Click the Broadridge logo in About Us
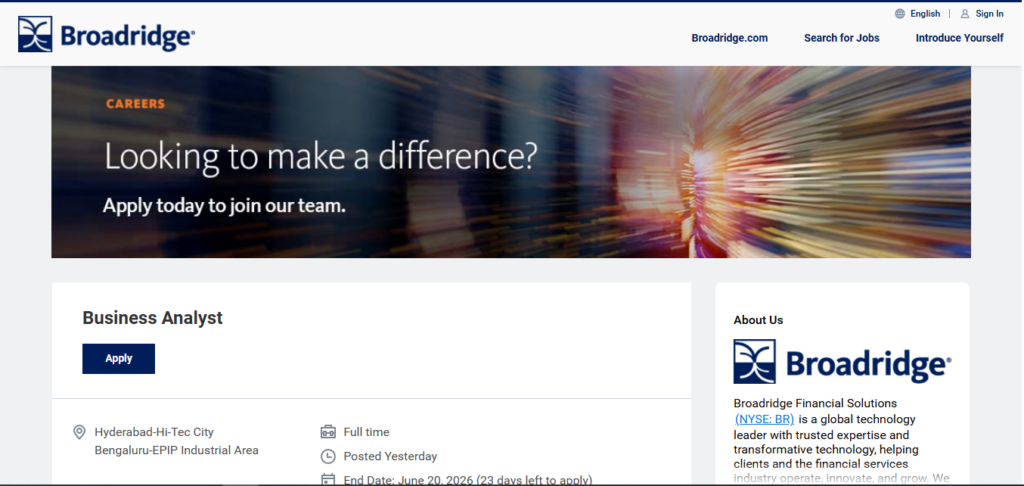The width and height of the screenshot is (1024, 486). click(842, 361)
